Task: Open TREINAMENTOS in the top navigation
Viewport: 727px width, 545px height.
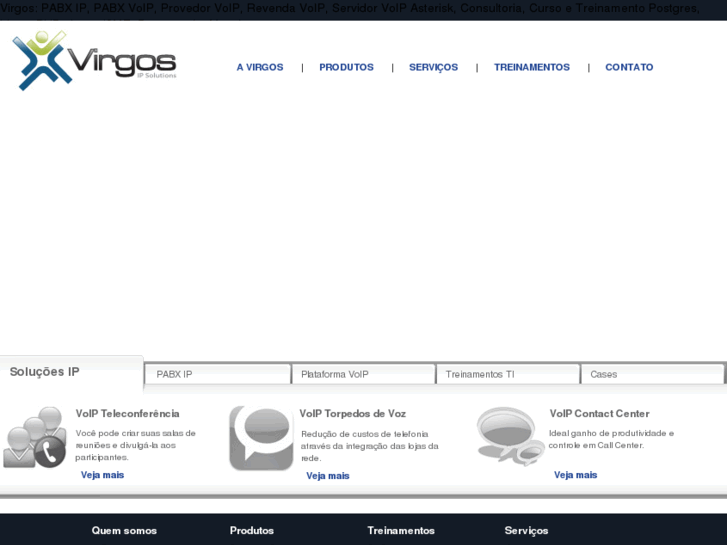Action: 532,67
